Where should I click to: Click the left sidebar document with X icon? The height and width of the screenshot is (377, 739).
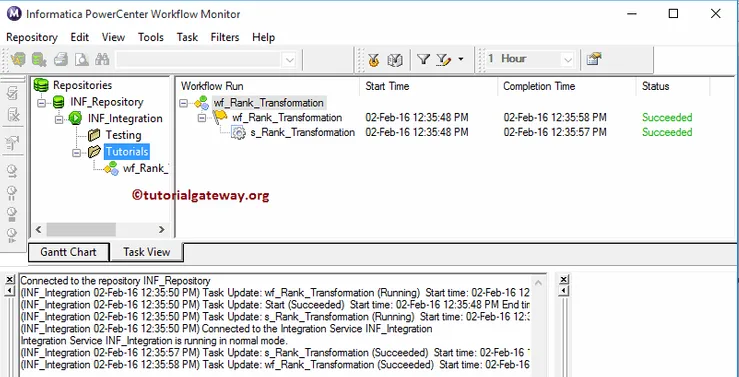[13, 115]
